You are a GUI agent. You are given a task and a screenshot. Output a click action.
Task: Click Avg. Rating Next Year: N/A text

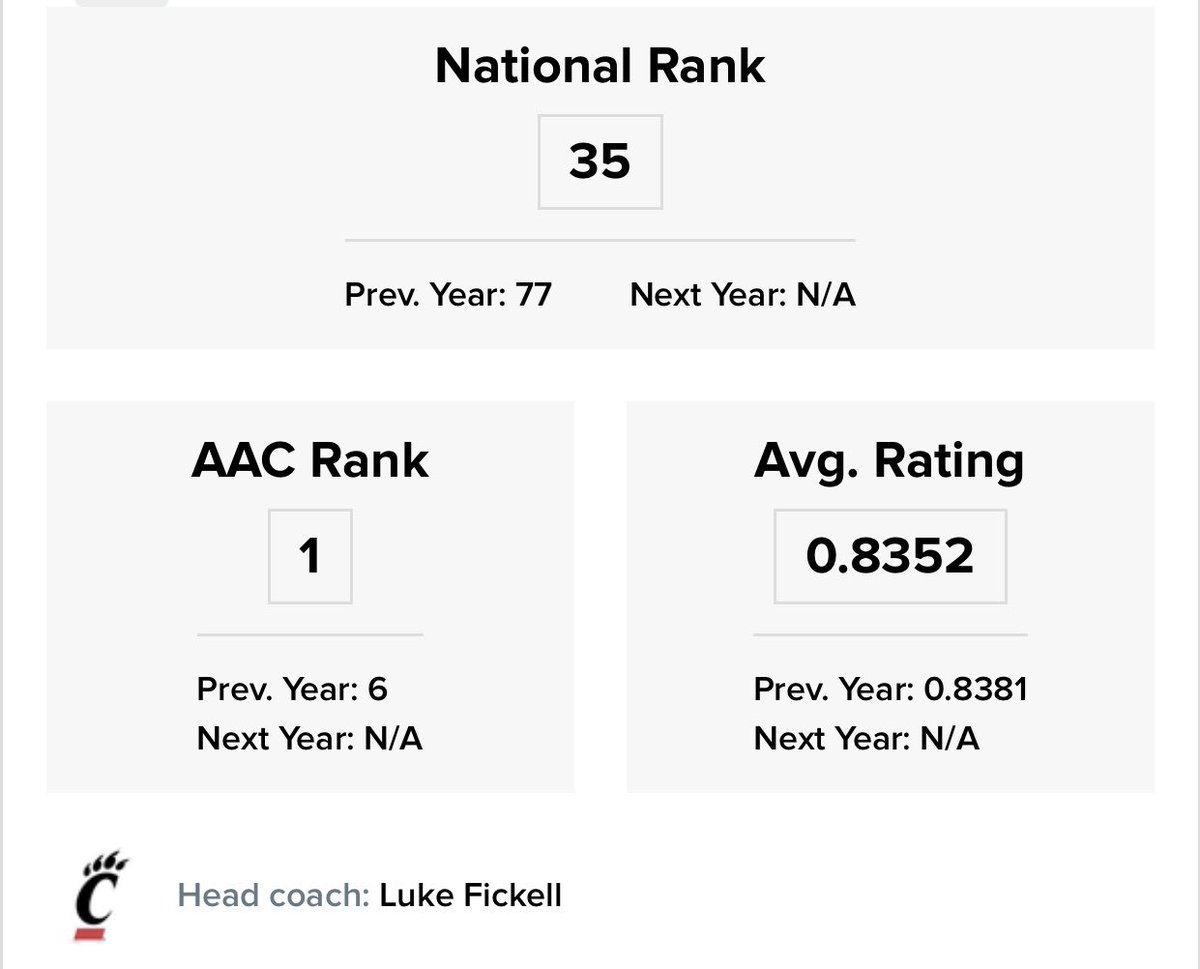pos(867,738)
